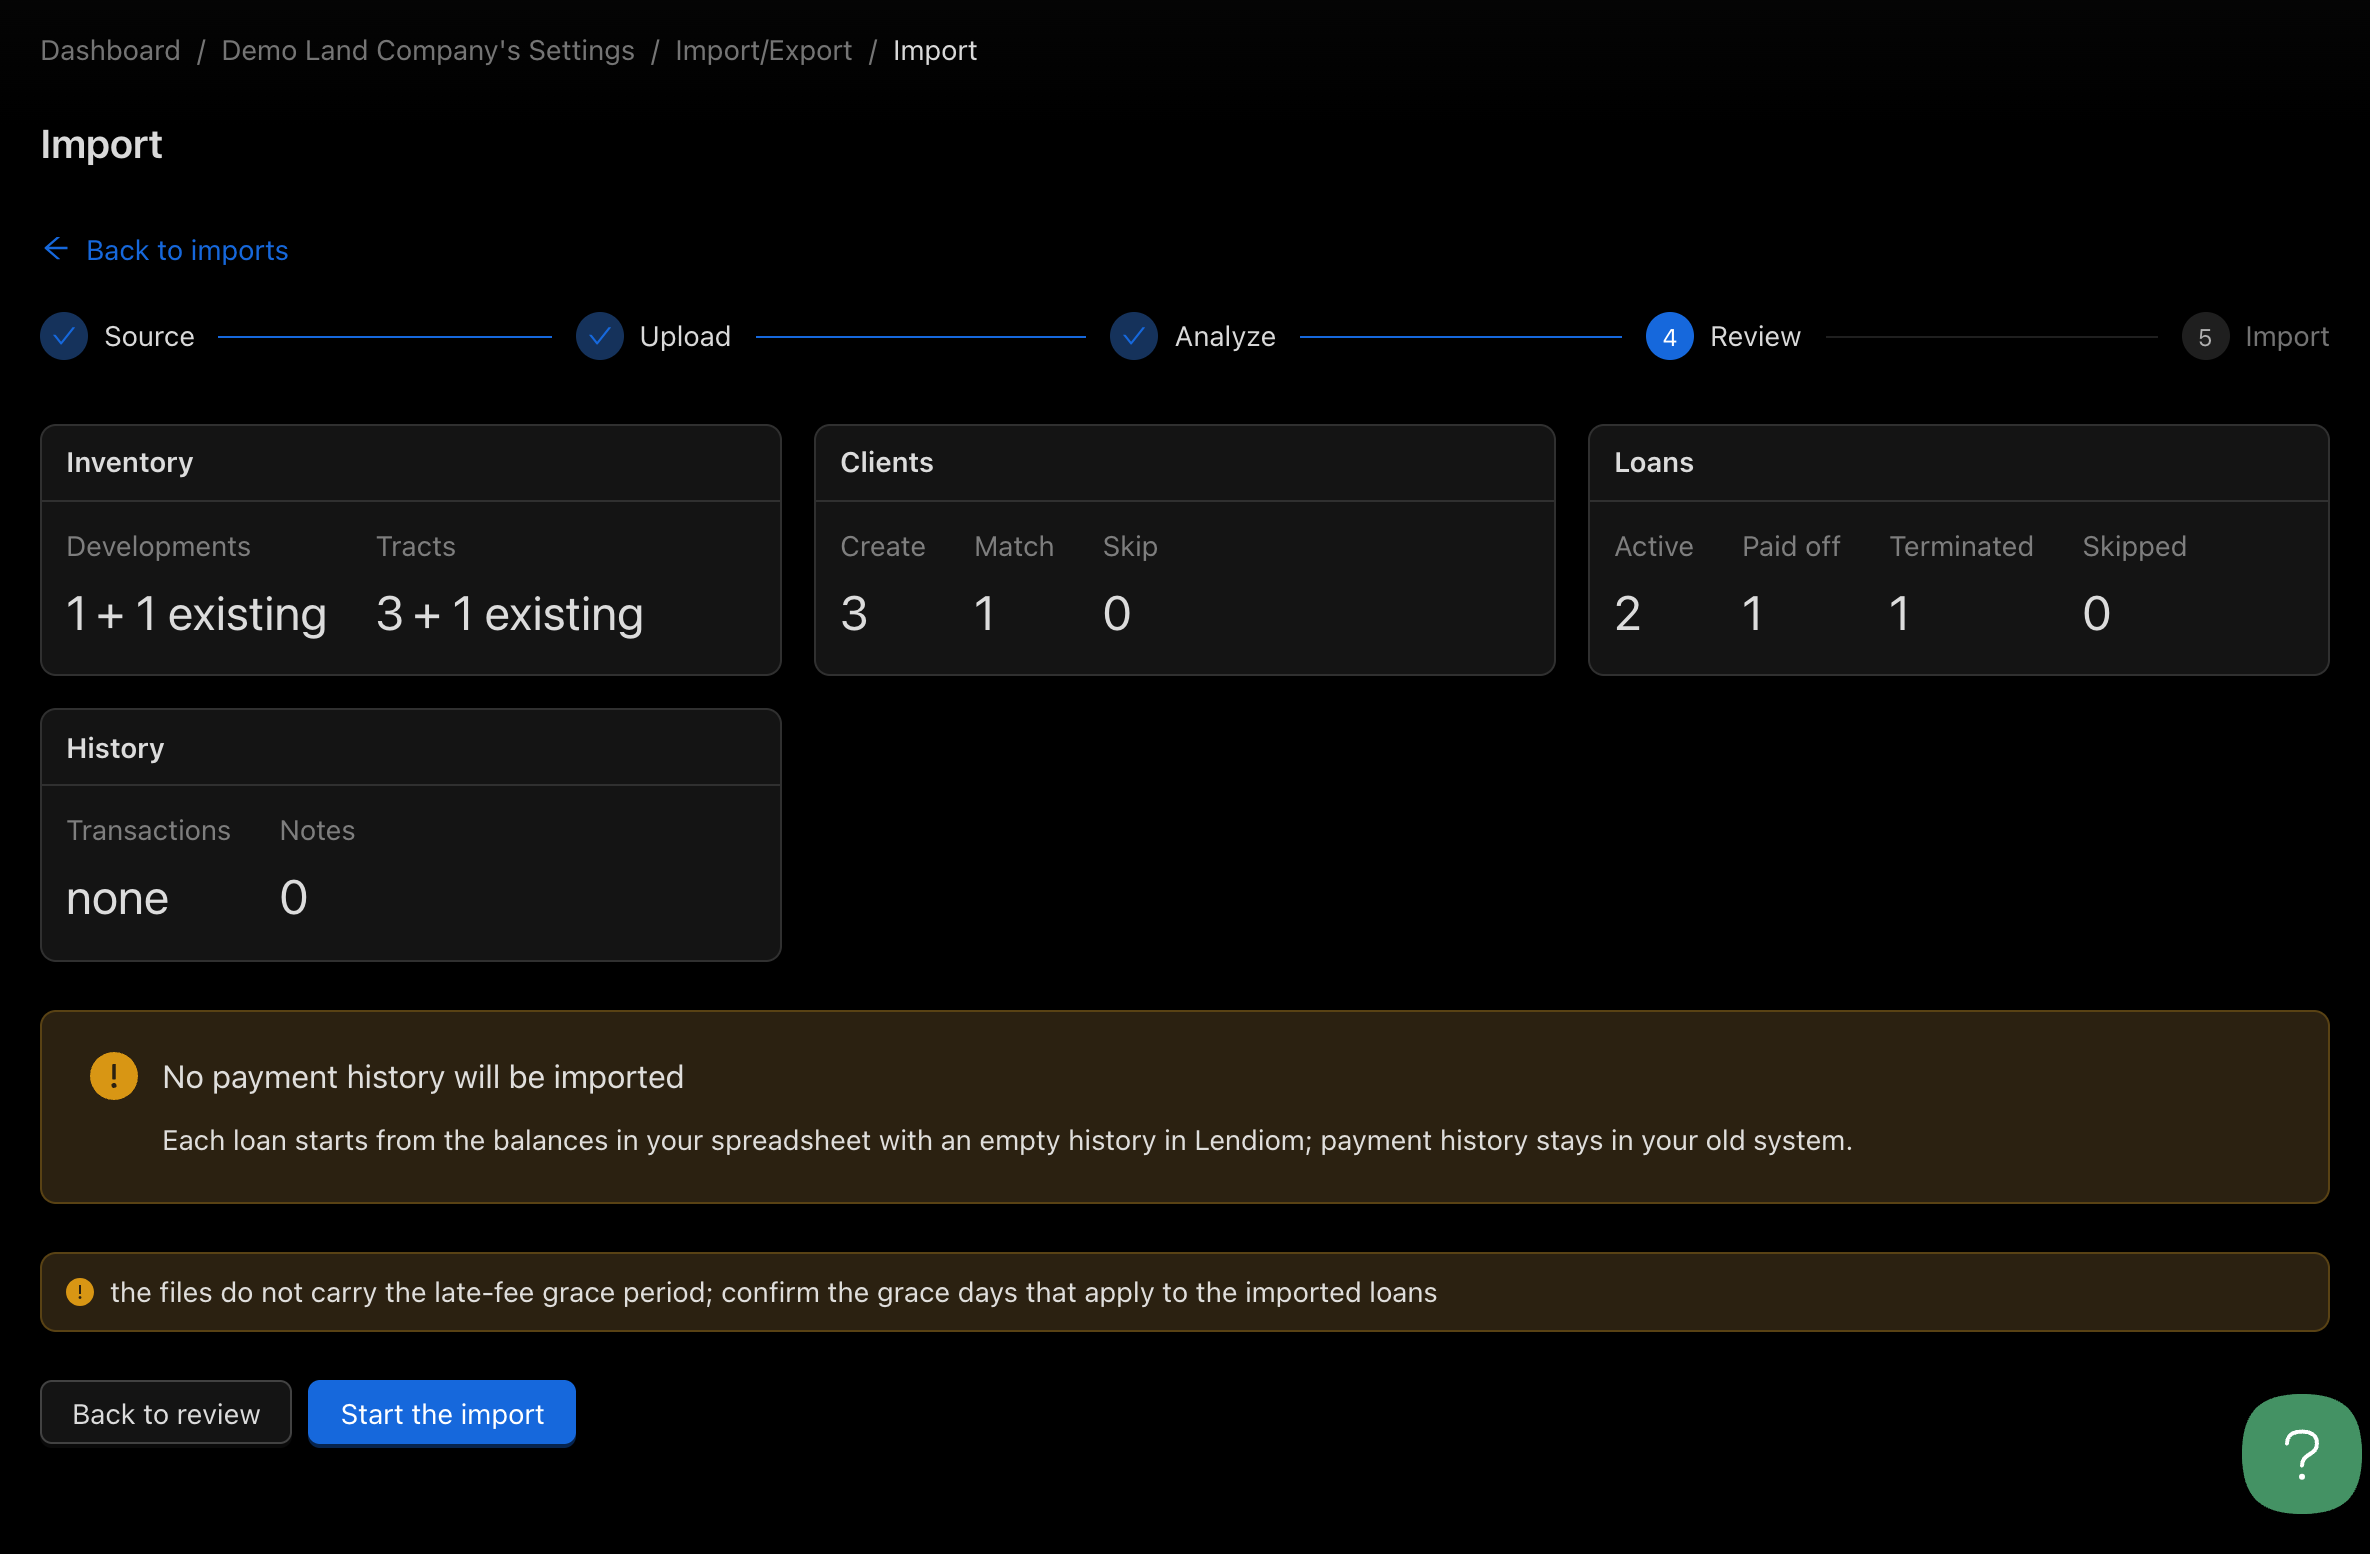Open the Back to imports link
2370x1554 pixels.
(187, 250)
